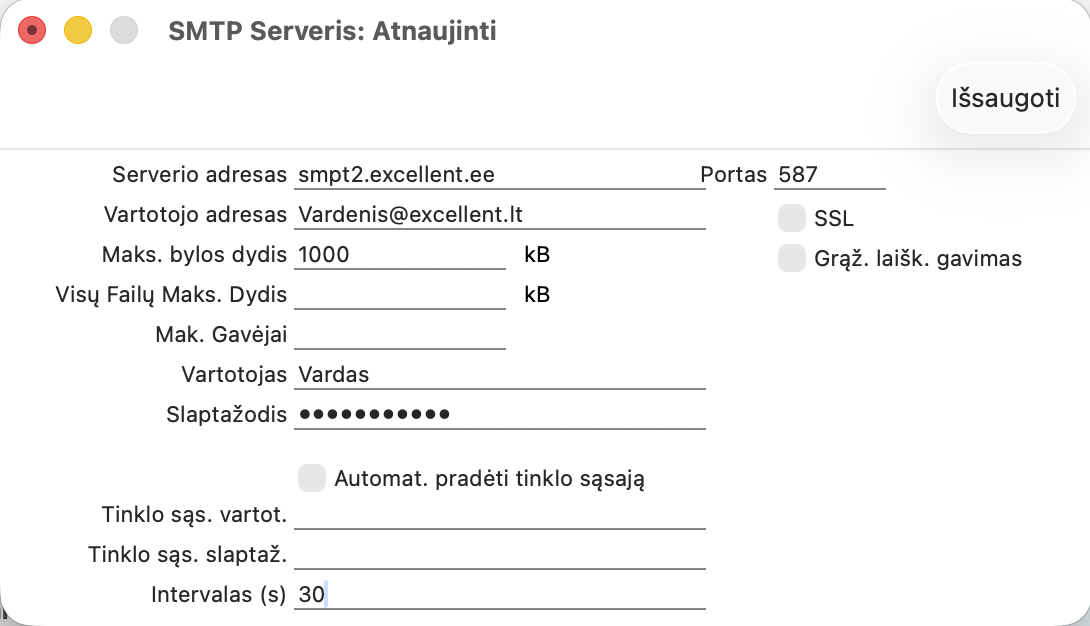Minimize the window with yellow button
The width and height of the screenshot is (1090, 626).
(78, 31)
